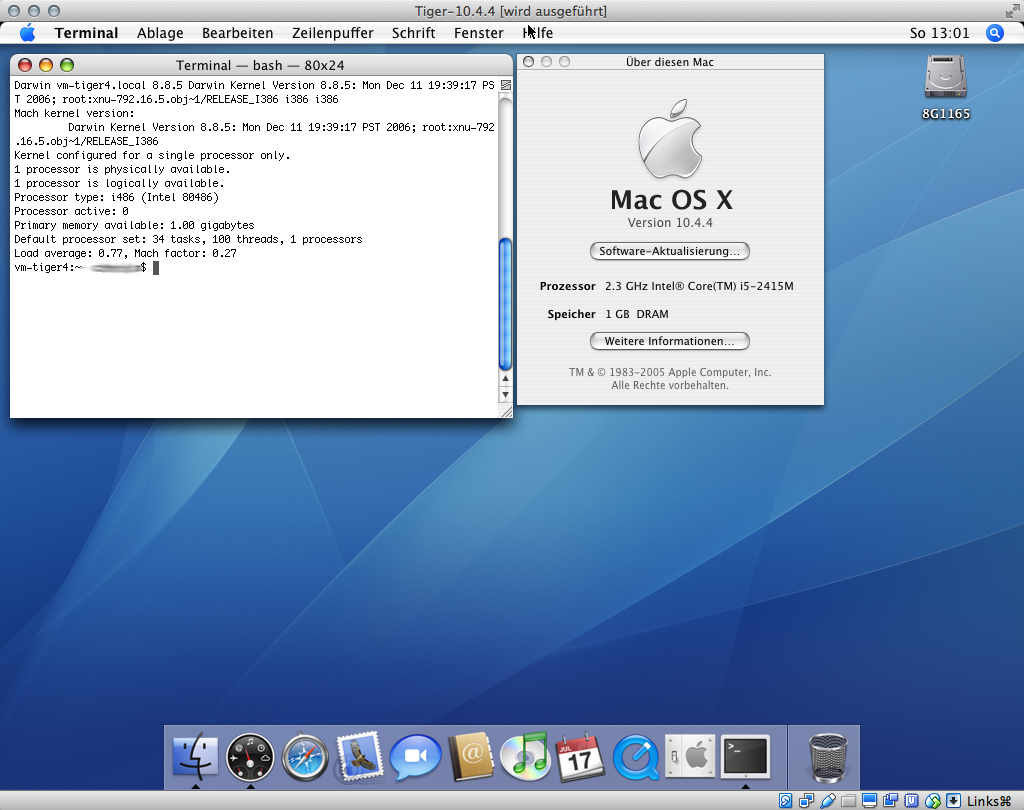This screenshot has height=810, width=1024.
Task: Open the Fenster menu
Action: coord(479,33)
